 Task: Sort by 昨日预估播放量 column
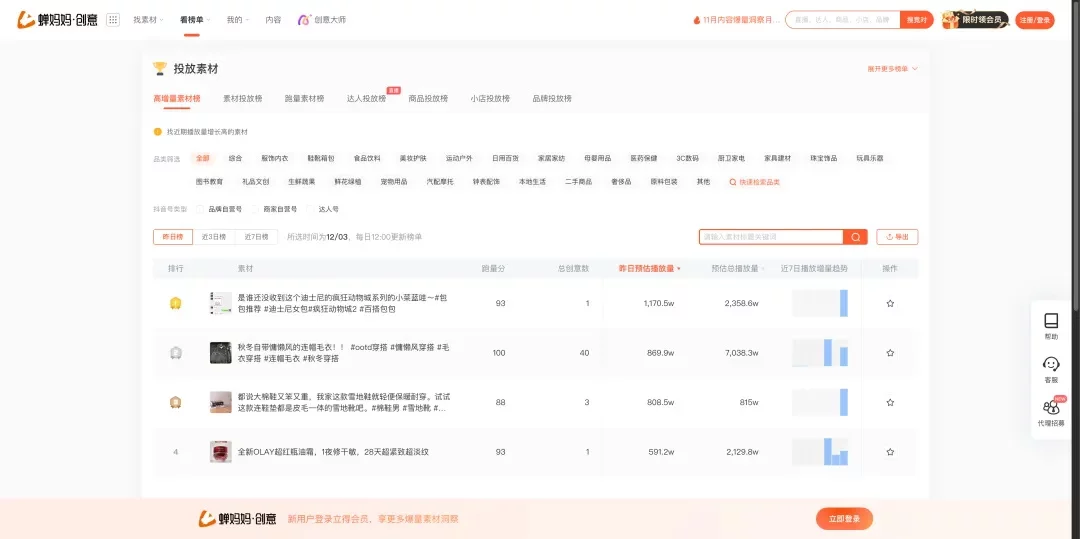tap(650, 268)
